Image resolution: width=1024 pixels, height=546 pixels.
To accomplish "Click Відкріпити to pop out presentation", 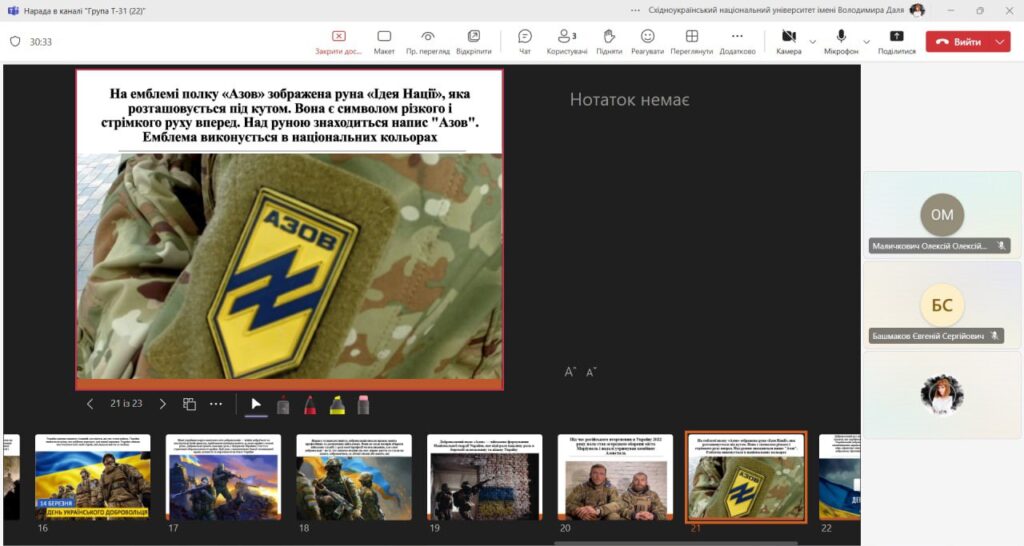I will 473,41.
